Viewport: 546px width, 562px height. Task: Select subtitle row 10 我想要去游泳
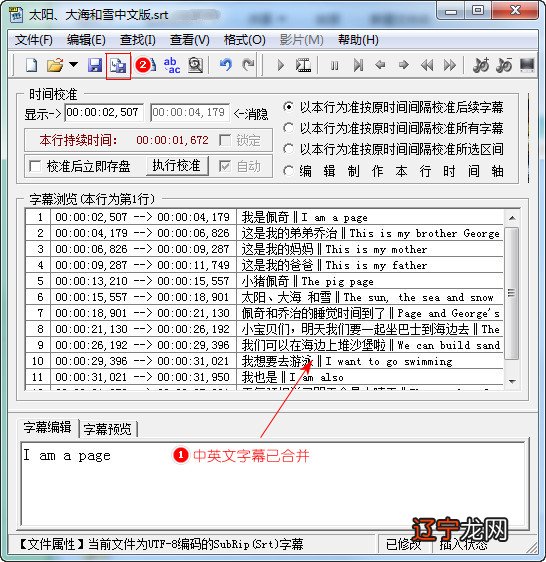[265, 361]
